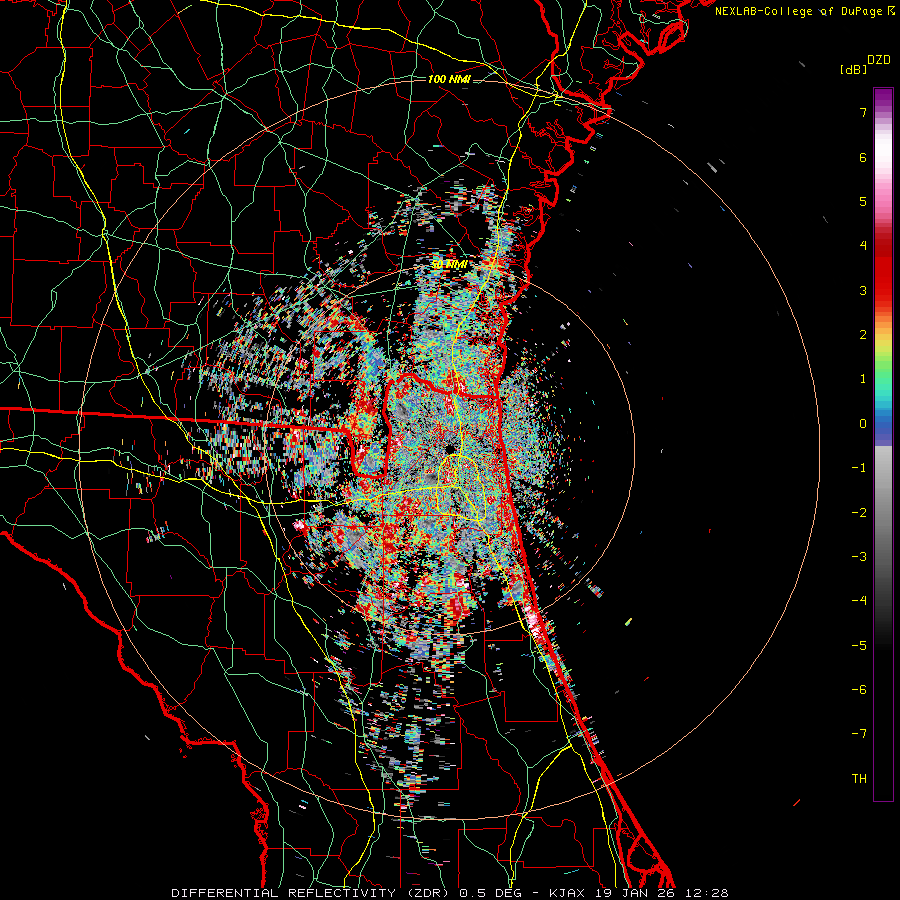Image resolution: width=900 pixels, height=900 pixels.
Task: Click the -3 value on the color scale
Action: [x=859, y=557]
